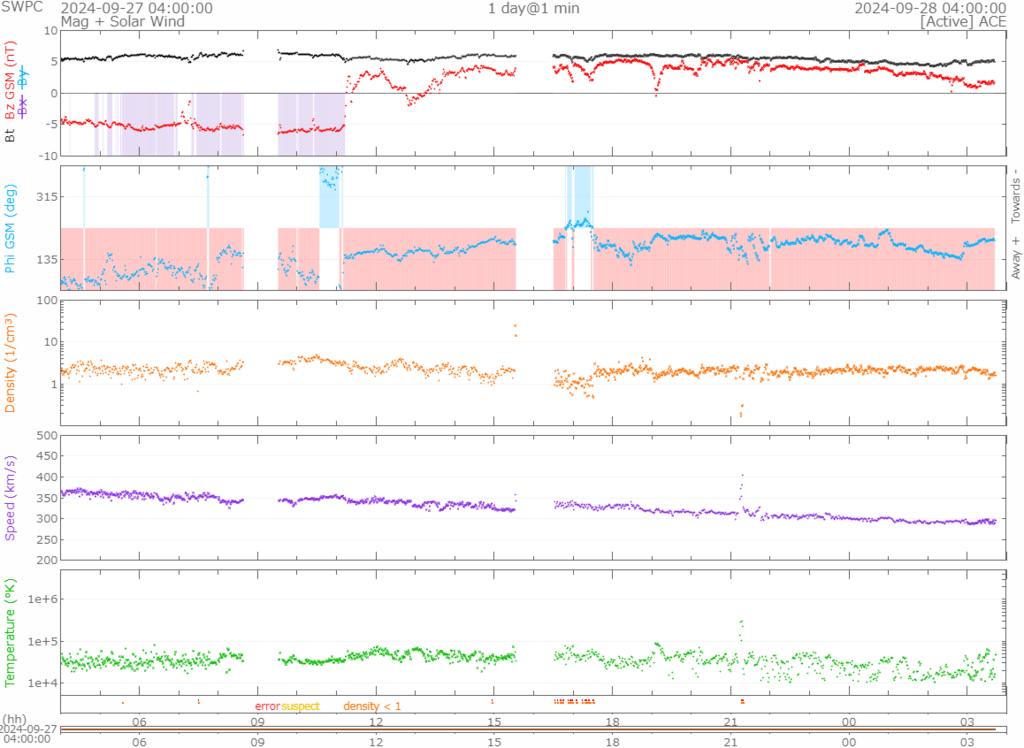Click the yellow 'suspect' legend label
The height and width of the screenshot is (748, 1024).
[300, 707]
